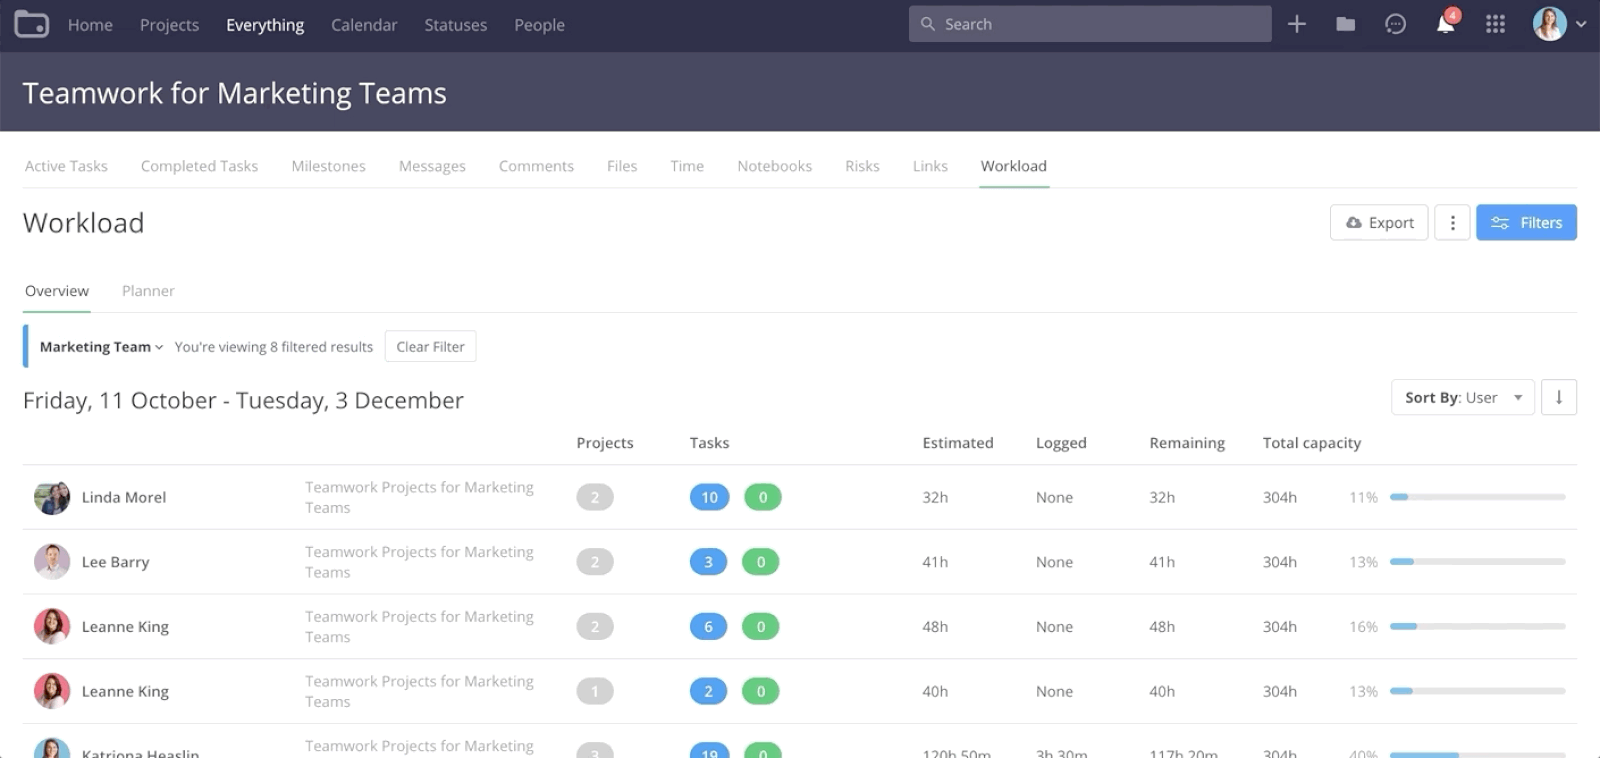The image size is (1600, 758).
Task: Open notifications bell icon
Action: pos(1445,24)
